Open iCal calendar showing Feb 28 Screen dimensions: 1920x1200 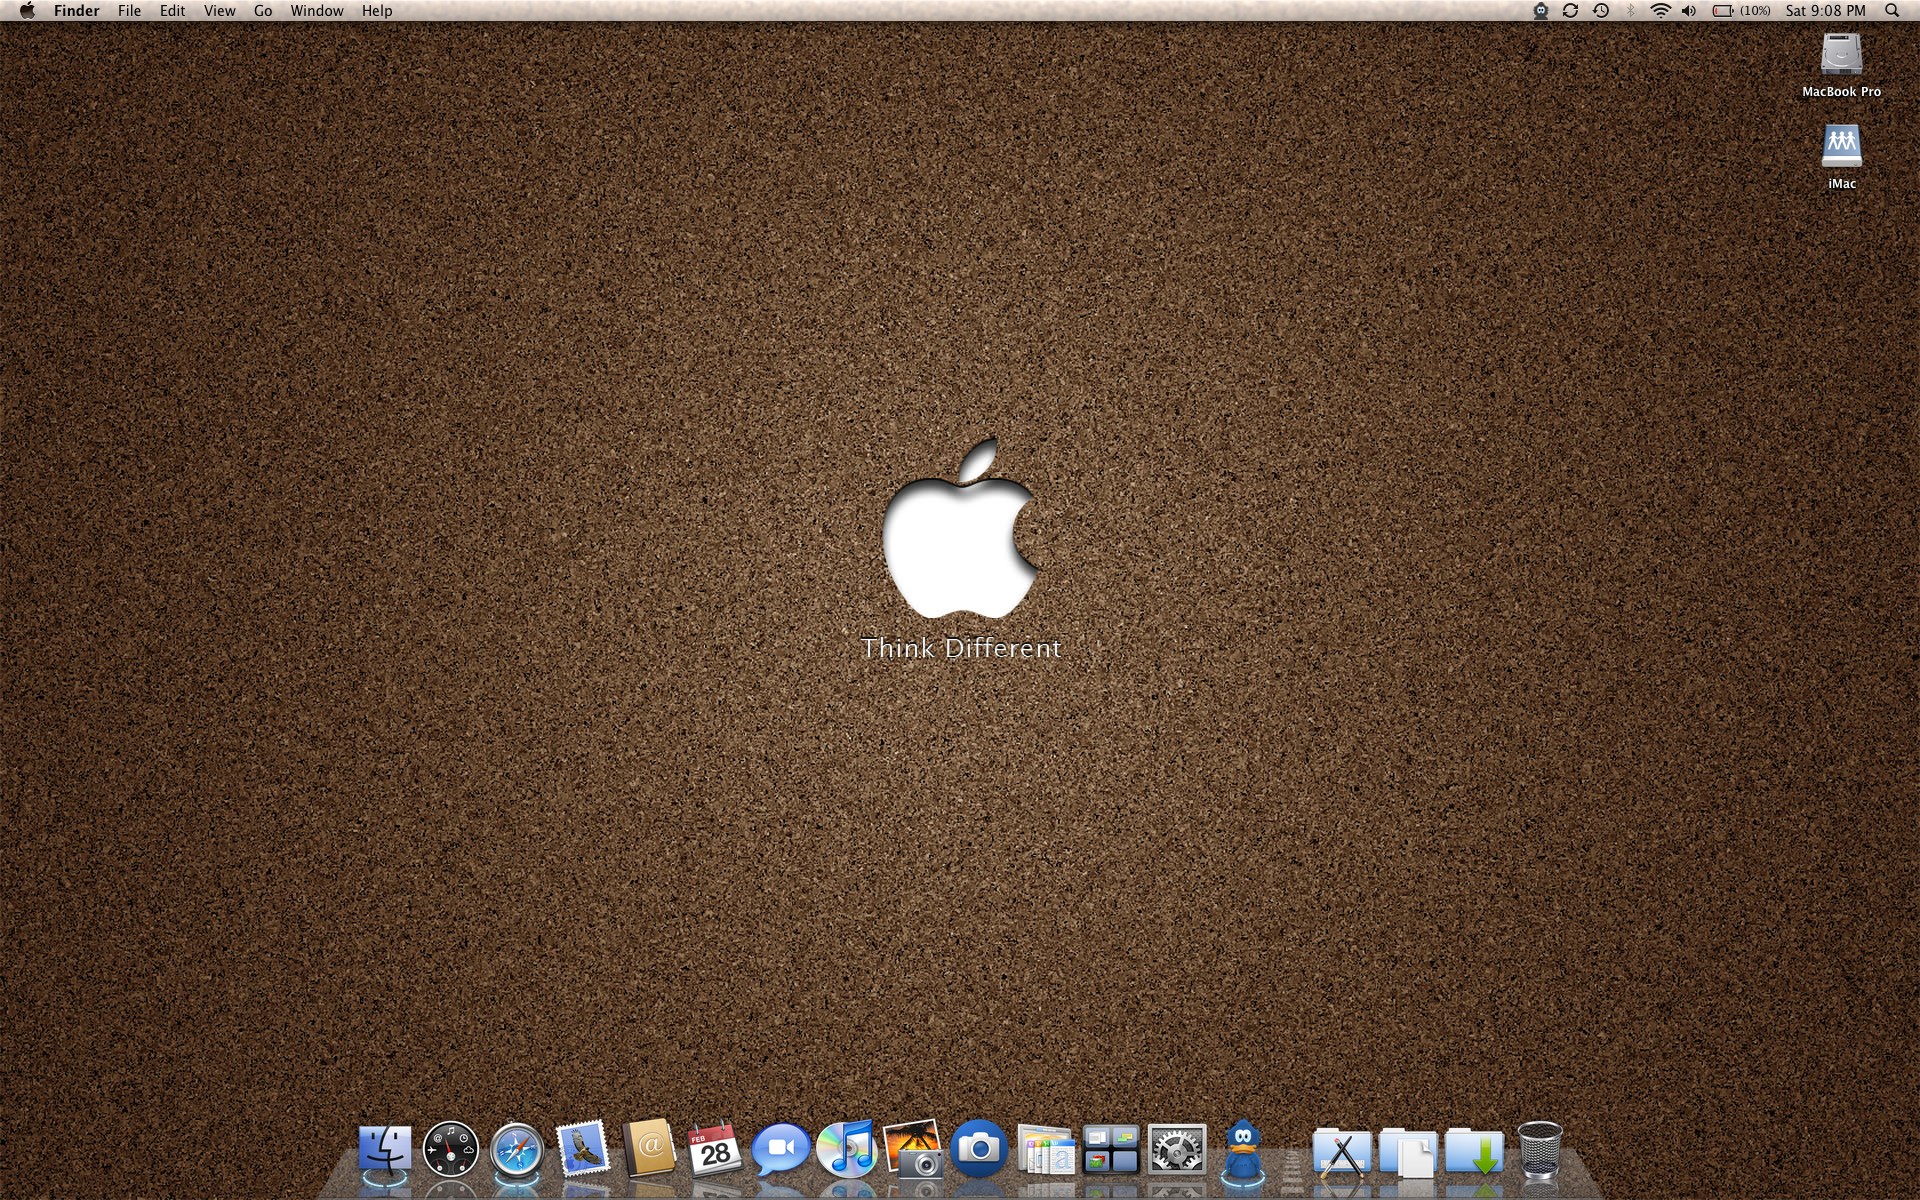(715, 1149)
